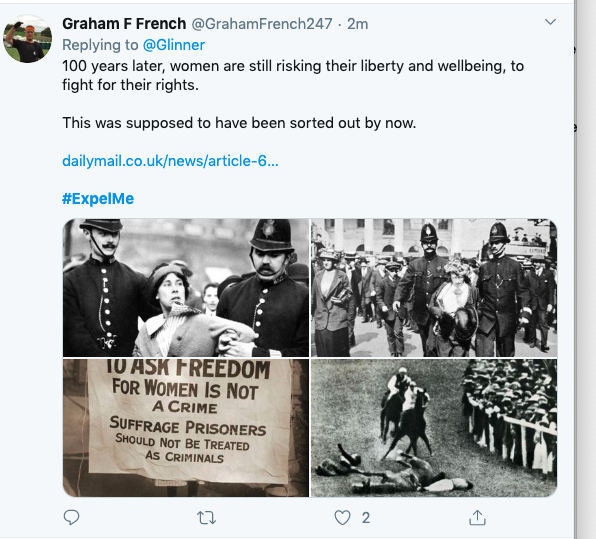The image size is (596, 539).
Task: Like the tweet with the heart icon
Action: pos(342,518)
